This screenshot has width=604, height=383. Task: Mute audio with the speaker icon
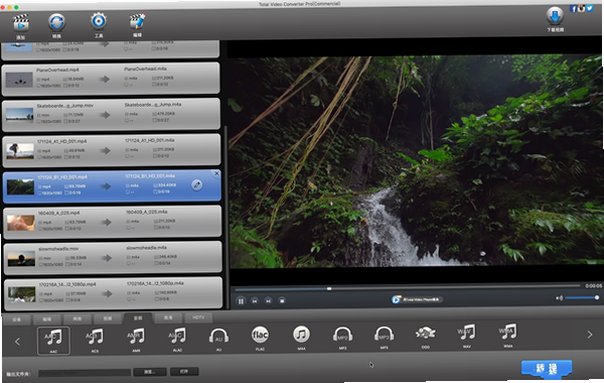point(559,298)
